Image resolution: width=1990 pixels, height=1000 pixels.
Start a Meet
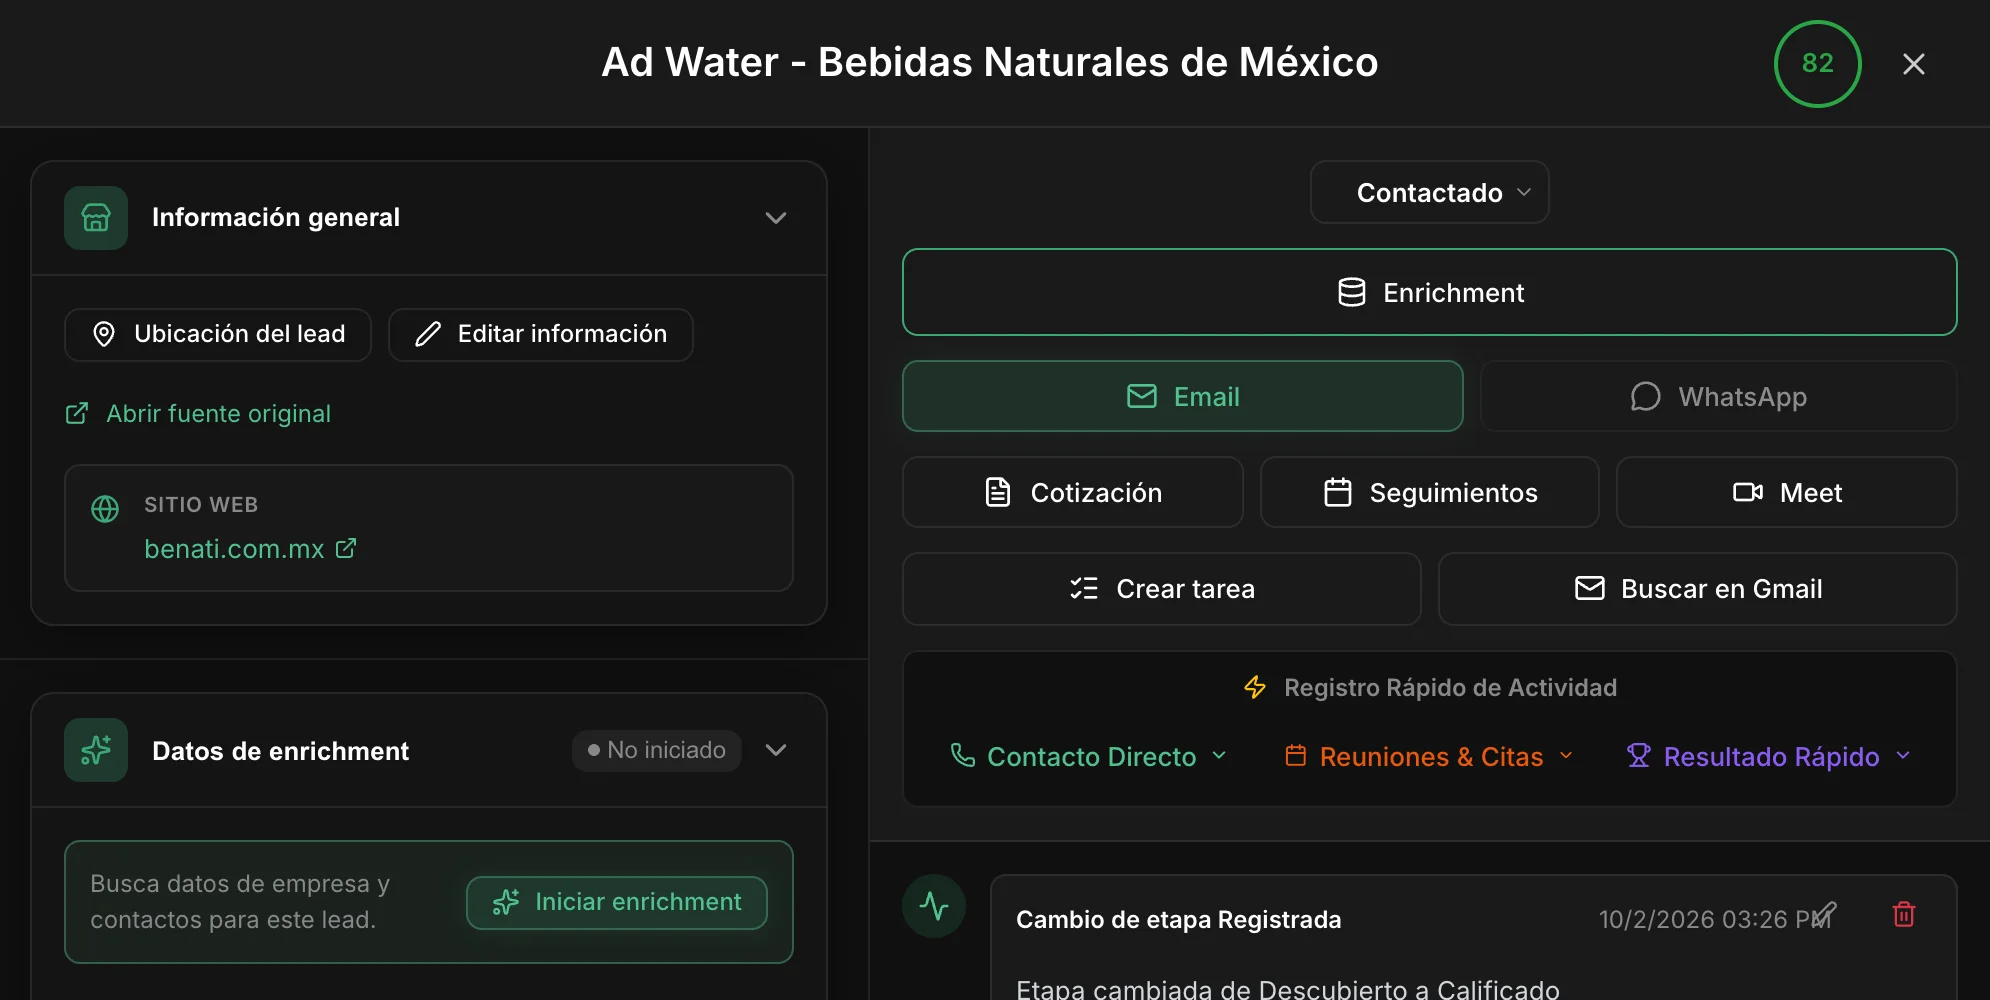pyautogui.click(x=1786, y=492)
